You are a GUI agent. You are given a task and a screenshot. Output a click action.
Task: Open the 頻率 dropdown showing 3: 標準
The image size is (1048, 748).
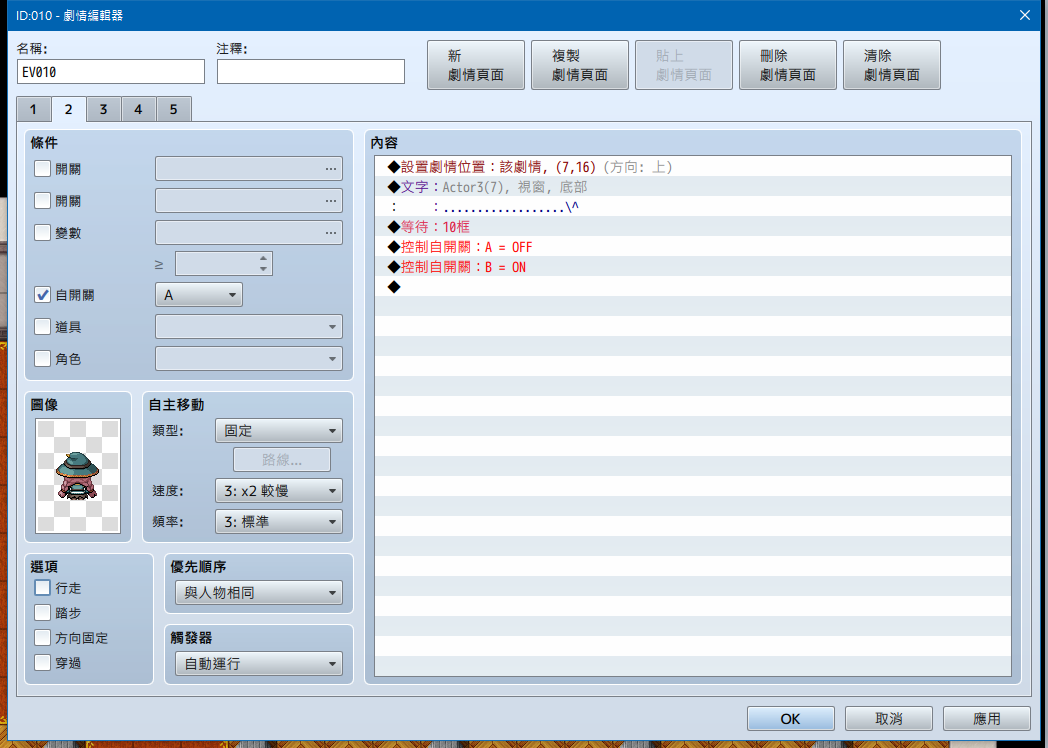click(x=279, y=521)
